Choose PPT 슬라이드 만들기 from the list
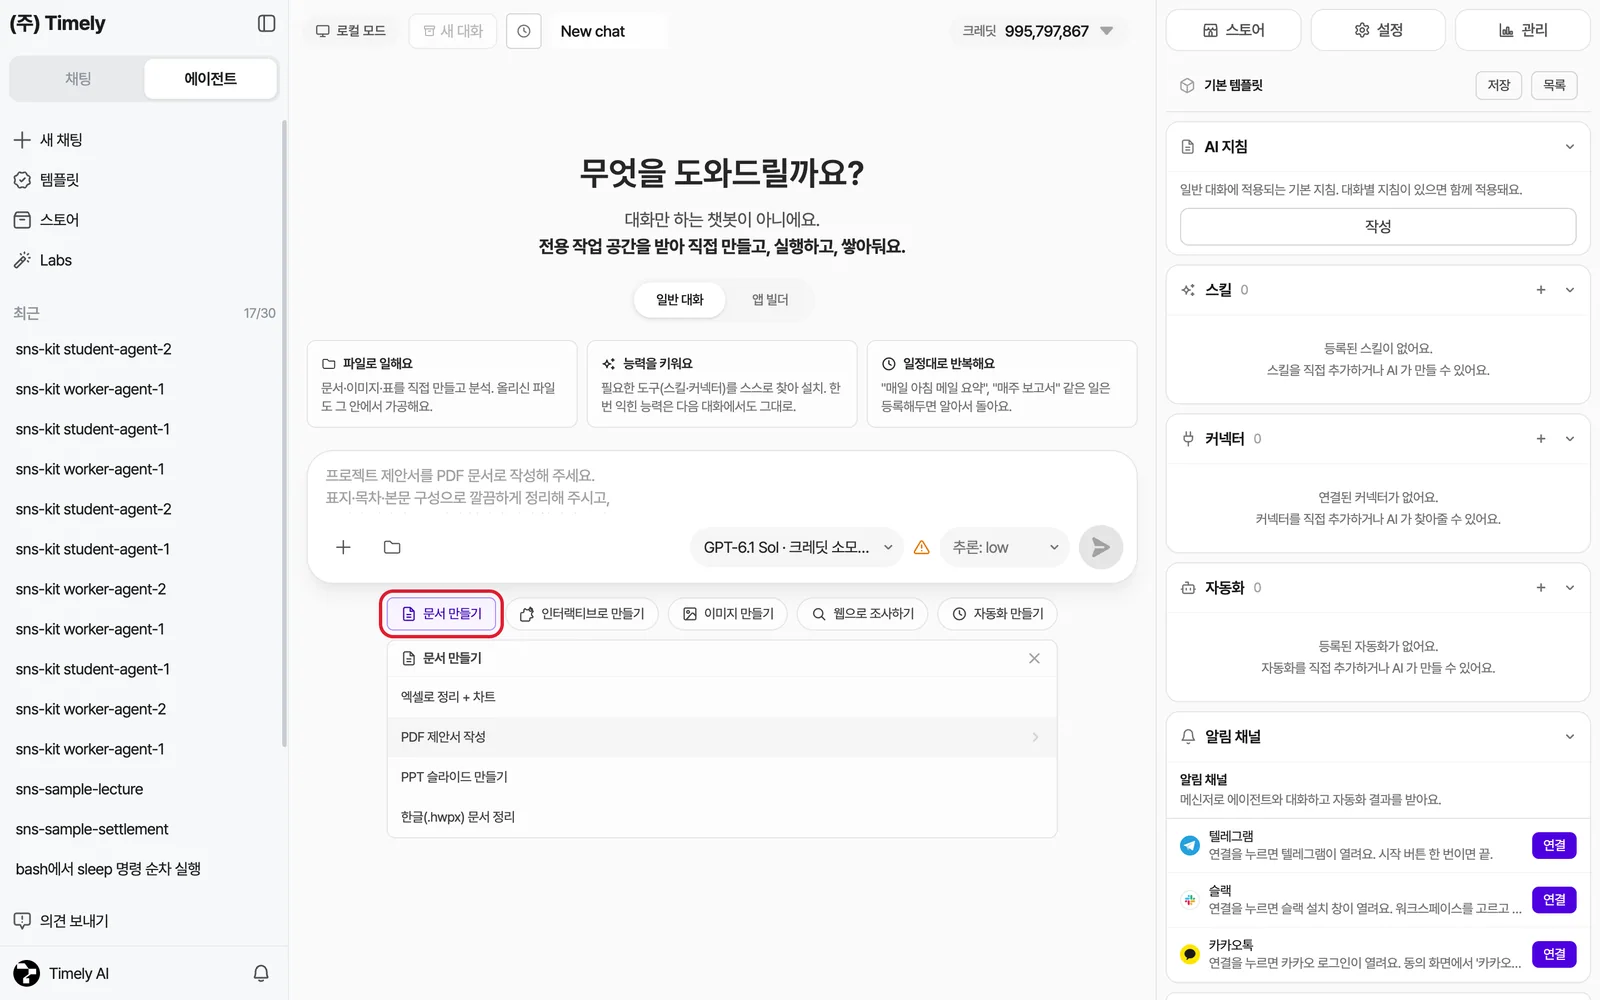Image resolution: width=1600 pixels, height=1000 pixels. point(722,777)
